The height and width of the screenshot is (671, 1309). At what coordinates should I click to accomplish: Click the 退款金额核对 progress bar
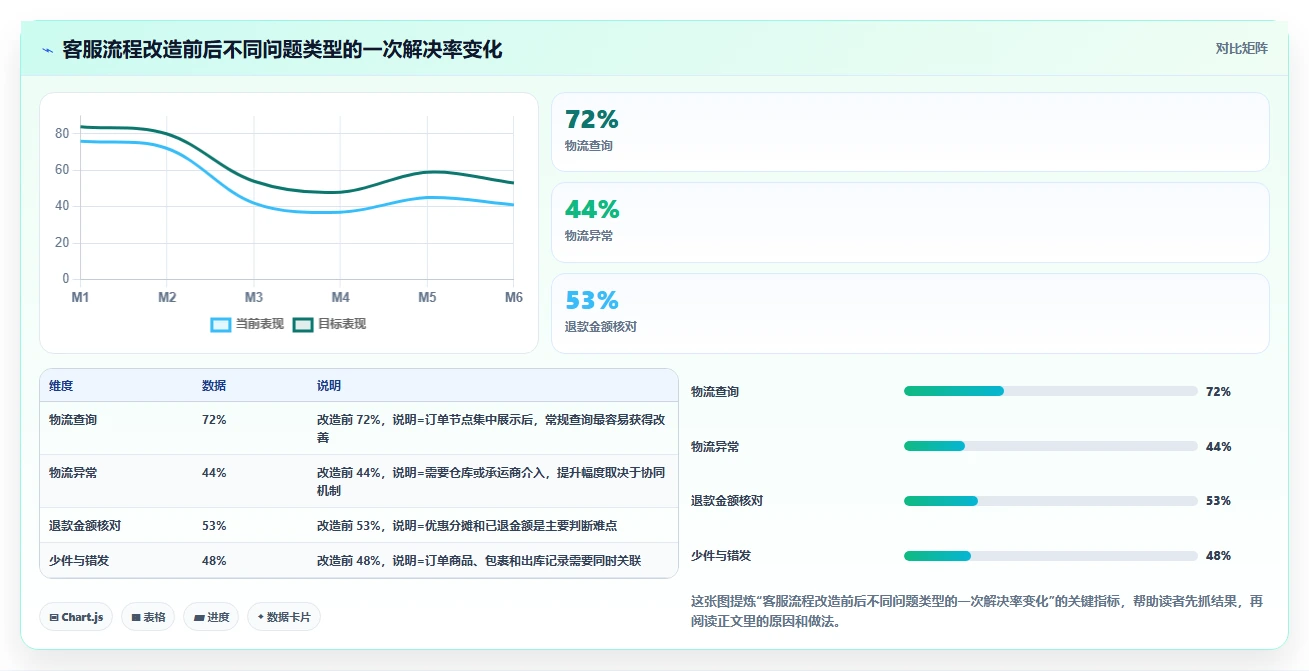coord(1050,500)
